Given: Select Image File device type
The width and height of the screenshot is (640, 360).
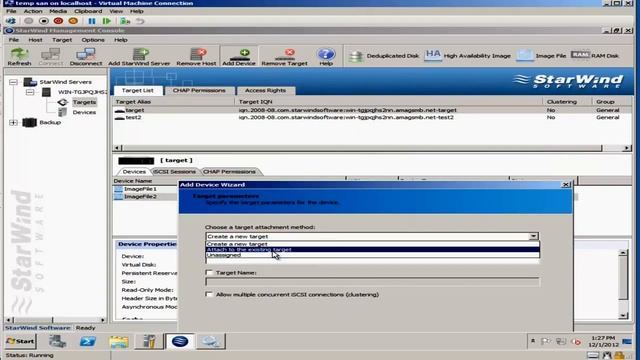Looking at the screenshot, I should coord(541,56).
